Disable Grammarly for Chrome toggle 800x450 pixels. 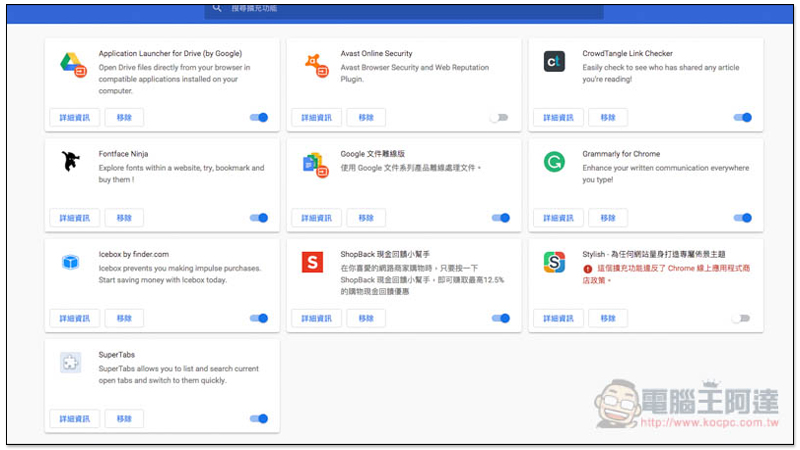point(743,218)
